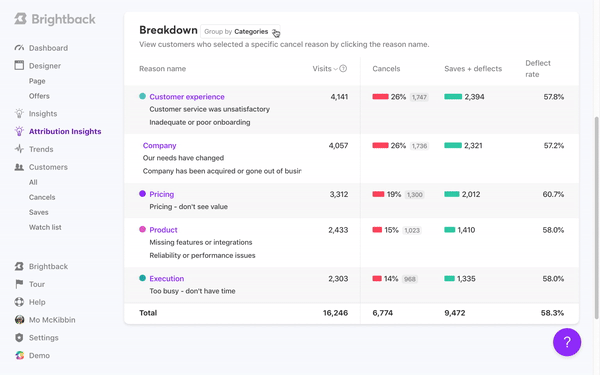Click the Trends pulse icon
This screenshot has width=600, height=375.
(x=19, y=149)
